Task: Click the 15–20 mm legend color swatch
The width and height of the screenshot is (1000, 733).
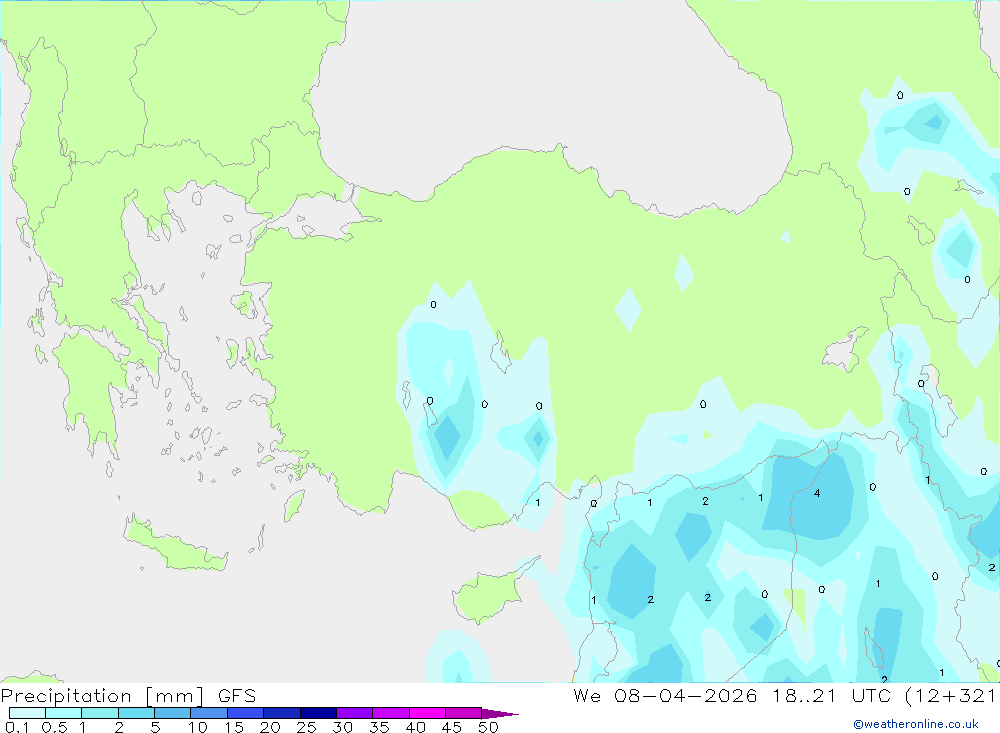Action: pos(246,713)
